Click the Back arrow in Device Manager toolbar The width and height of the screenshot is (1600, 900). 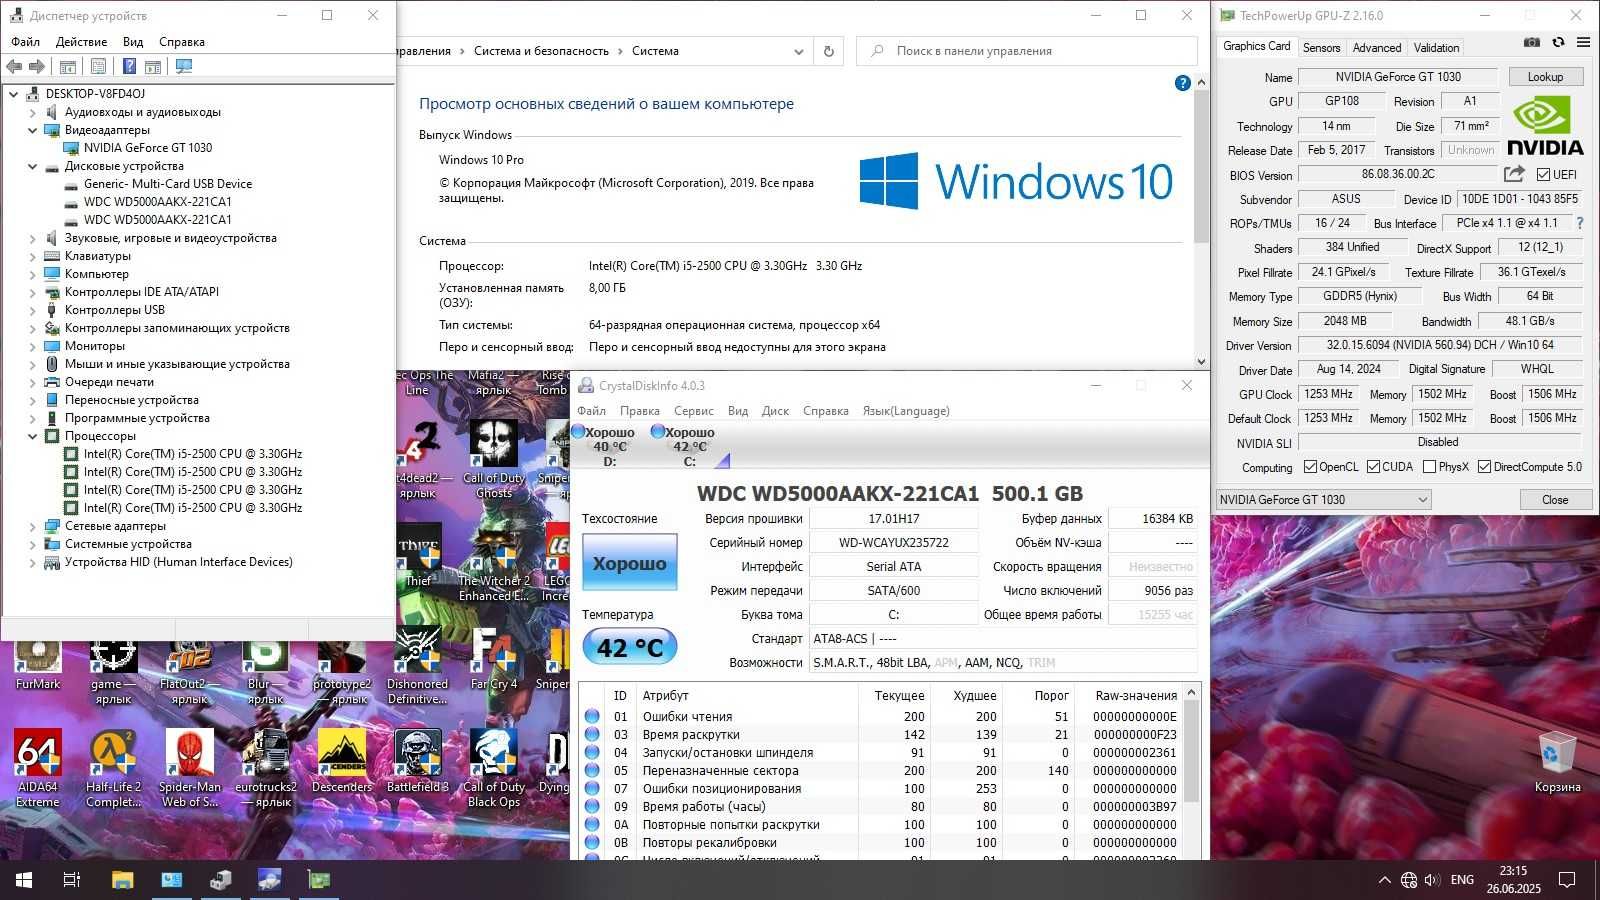click(14, 66)
